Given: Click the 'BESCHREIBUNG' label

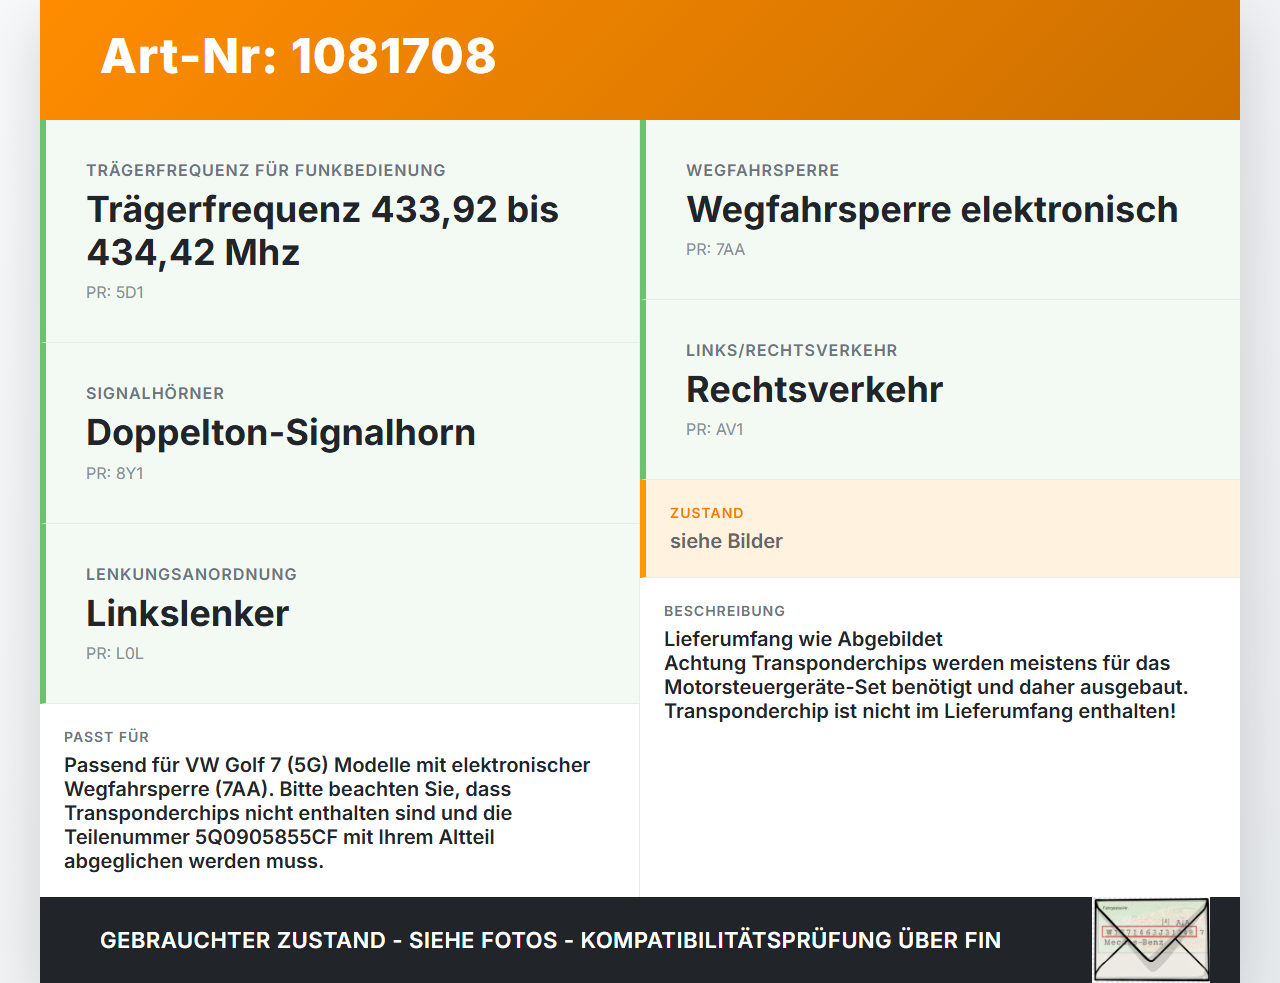Looking at the screenshot, I should tap(724, 612).
